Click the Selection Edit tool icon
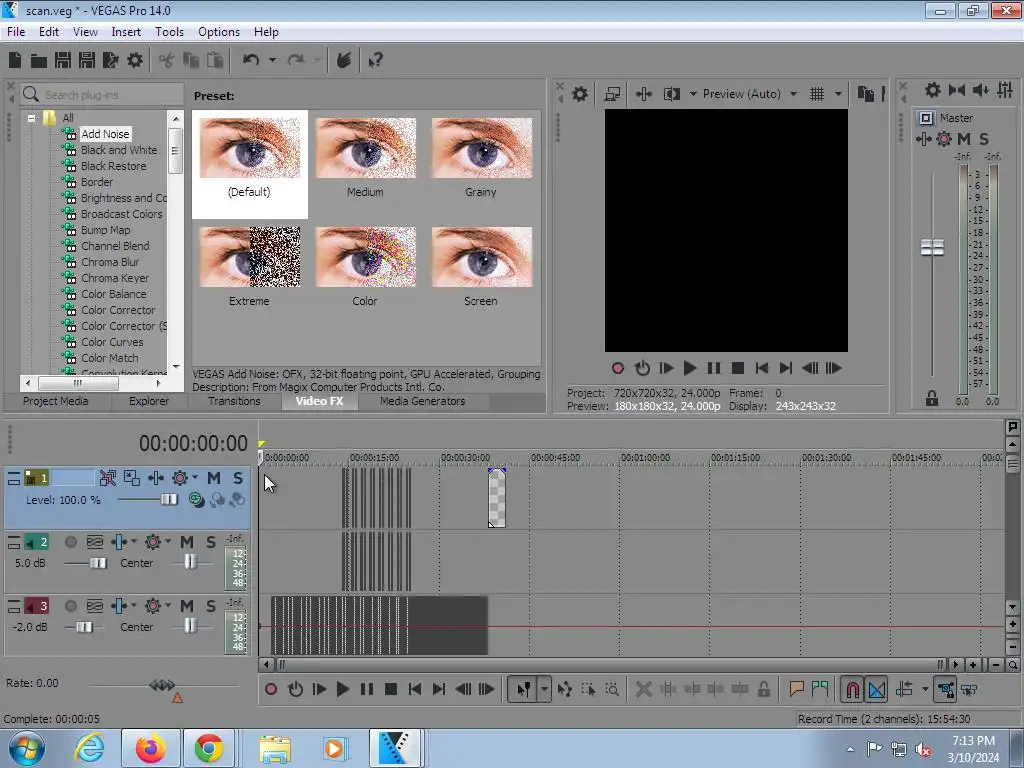The image size is (1024, 768). [x=588, y=689]
